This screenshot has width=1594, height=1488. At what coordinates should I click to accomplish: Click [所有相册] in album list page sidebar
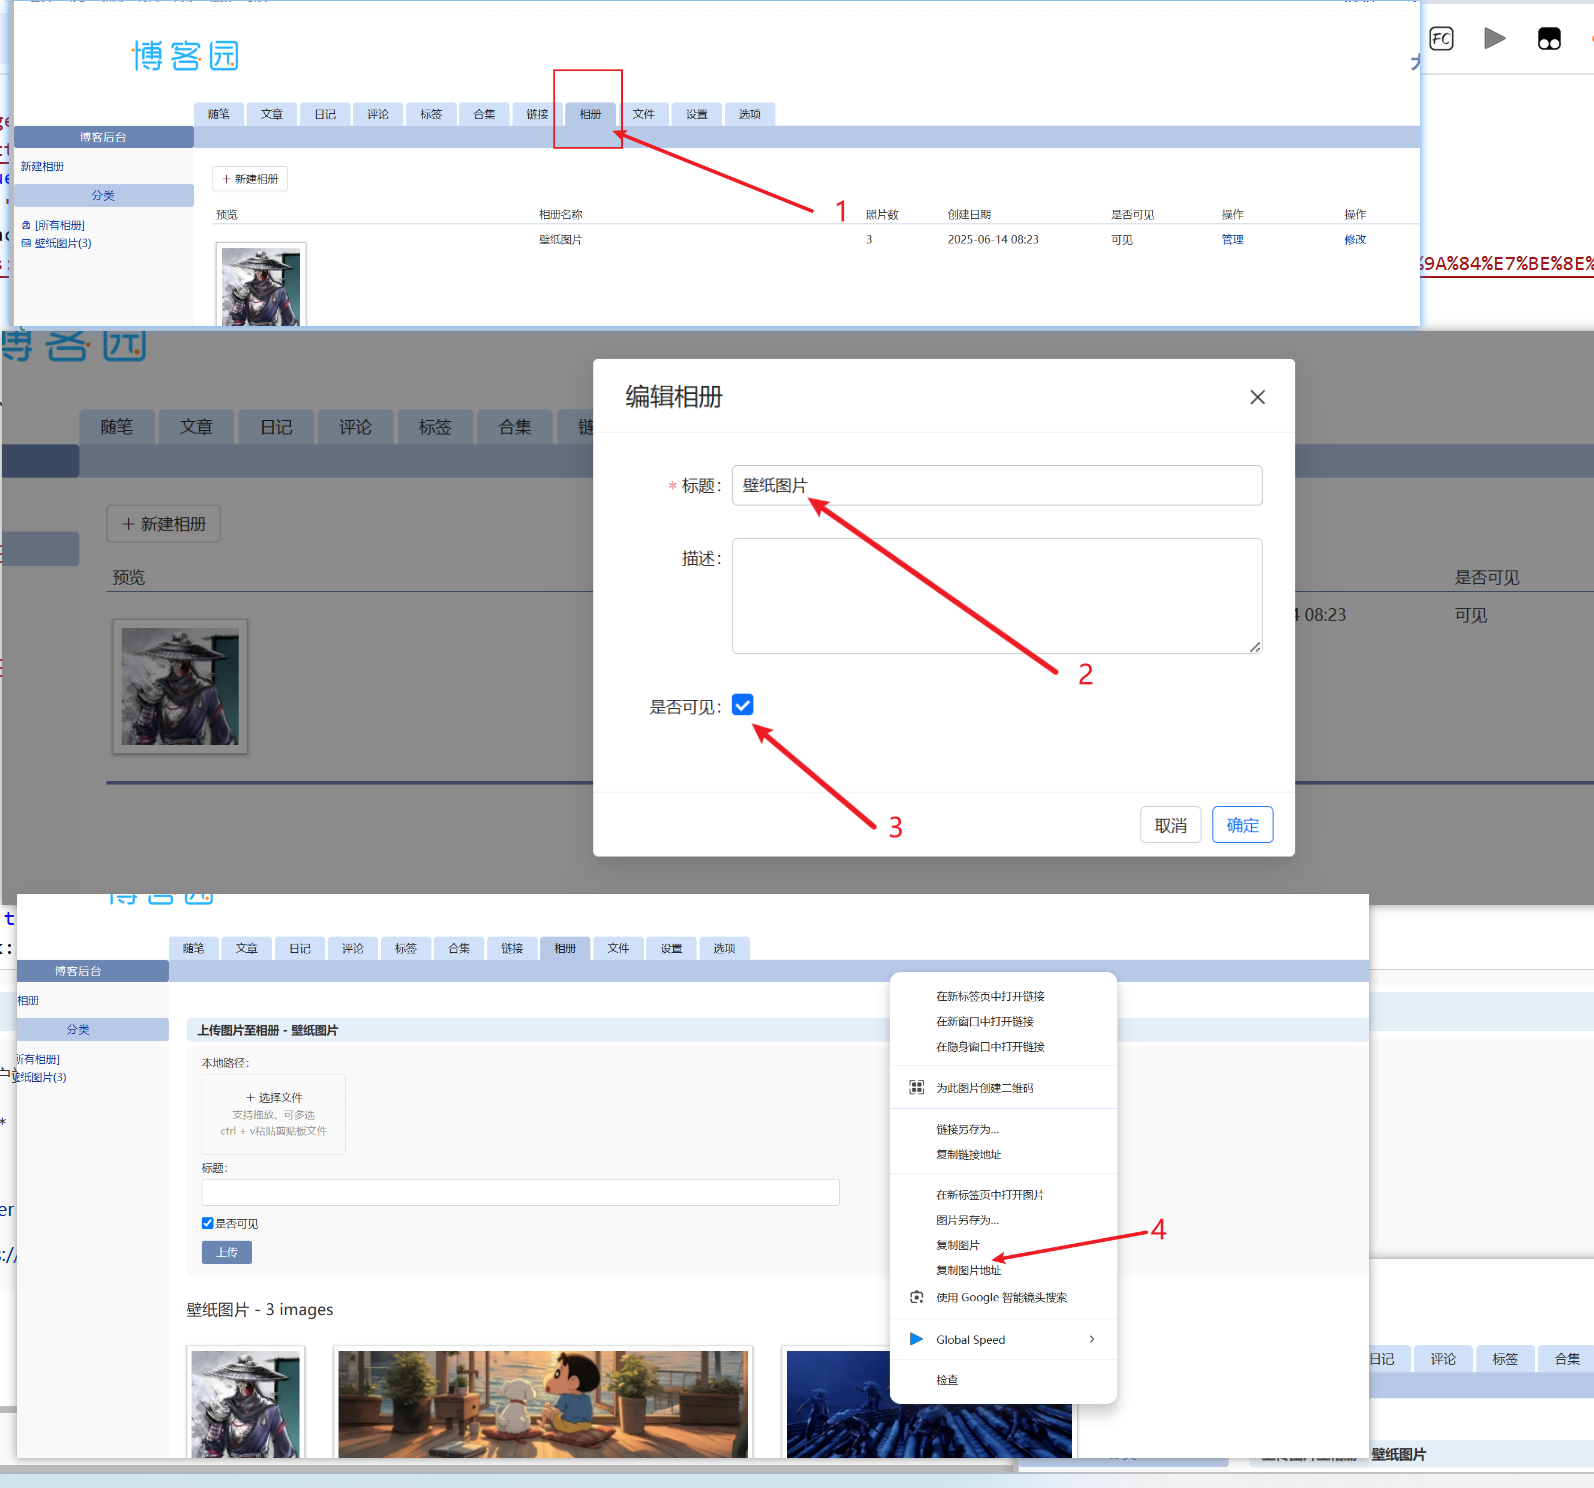point(60,226)
